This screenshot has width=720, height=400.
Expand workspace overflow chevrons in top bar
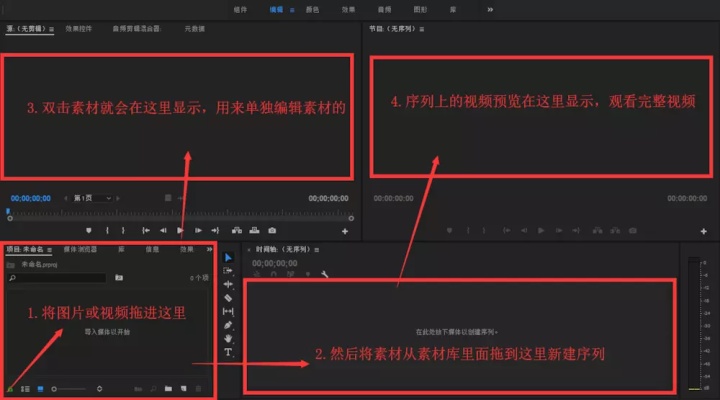(490, 10)
